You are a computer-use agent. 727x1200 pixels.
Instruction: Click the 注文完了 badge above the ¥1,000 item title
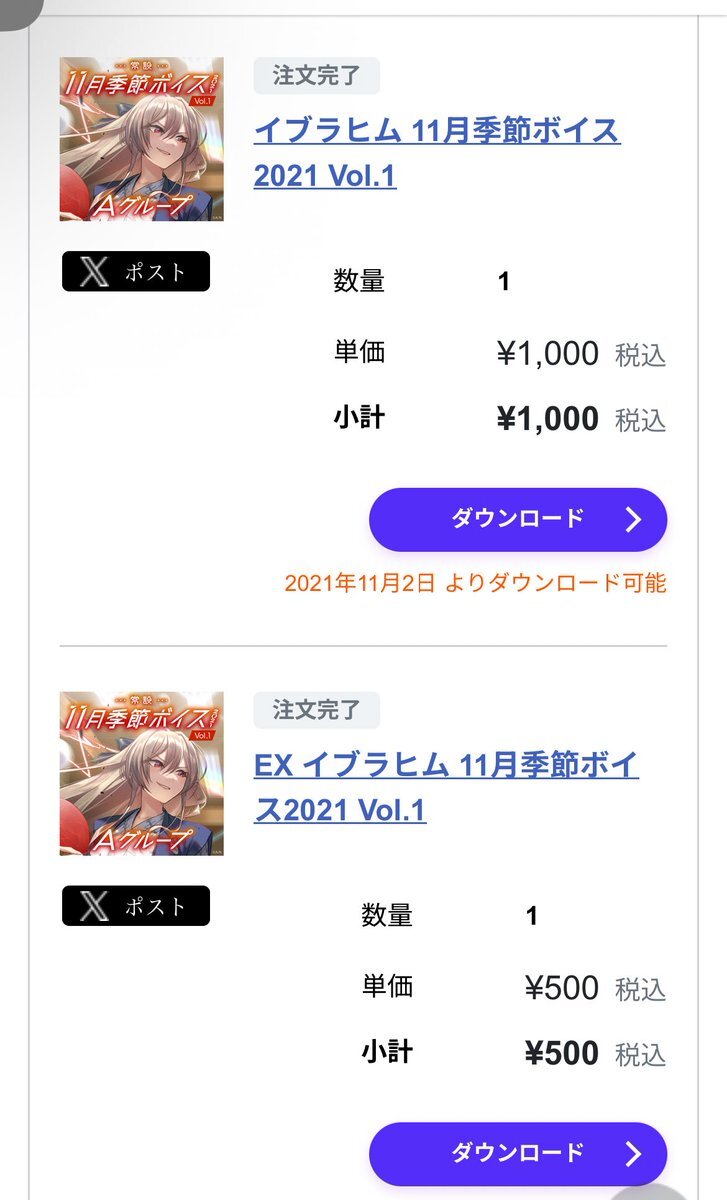click(316, 76)
